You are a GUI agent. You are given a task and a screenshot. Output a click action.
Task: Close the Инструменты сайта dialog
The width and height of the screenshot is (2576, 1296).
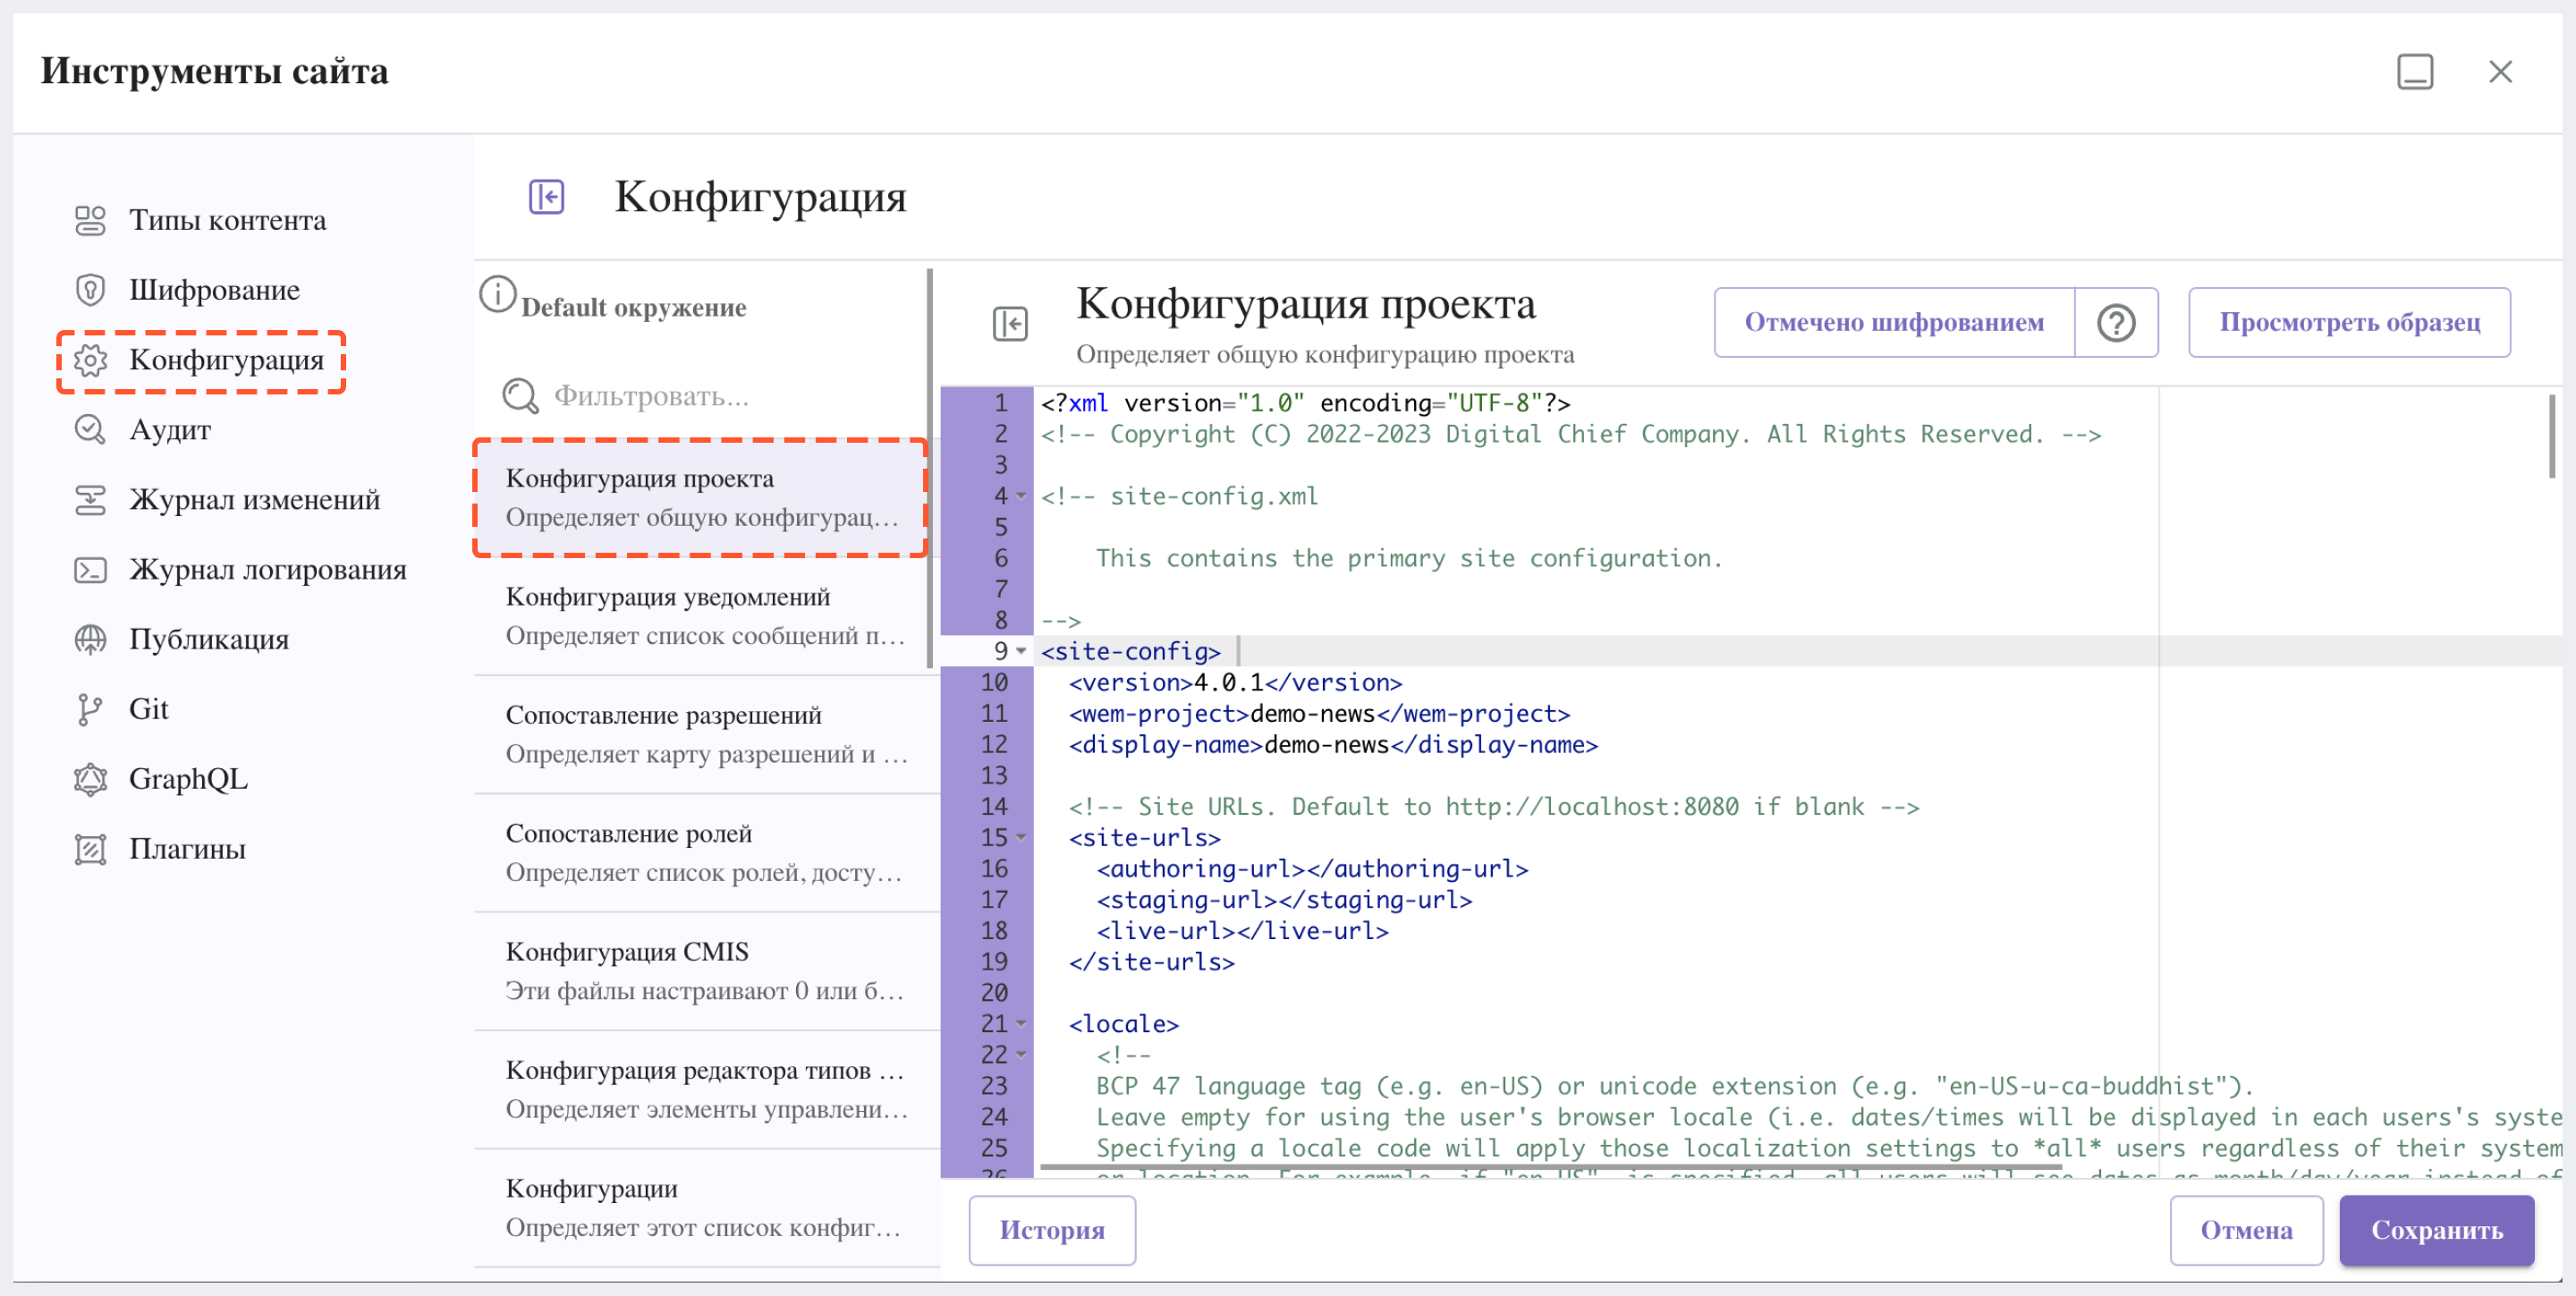tap(2500, 72)
